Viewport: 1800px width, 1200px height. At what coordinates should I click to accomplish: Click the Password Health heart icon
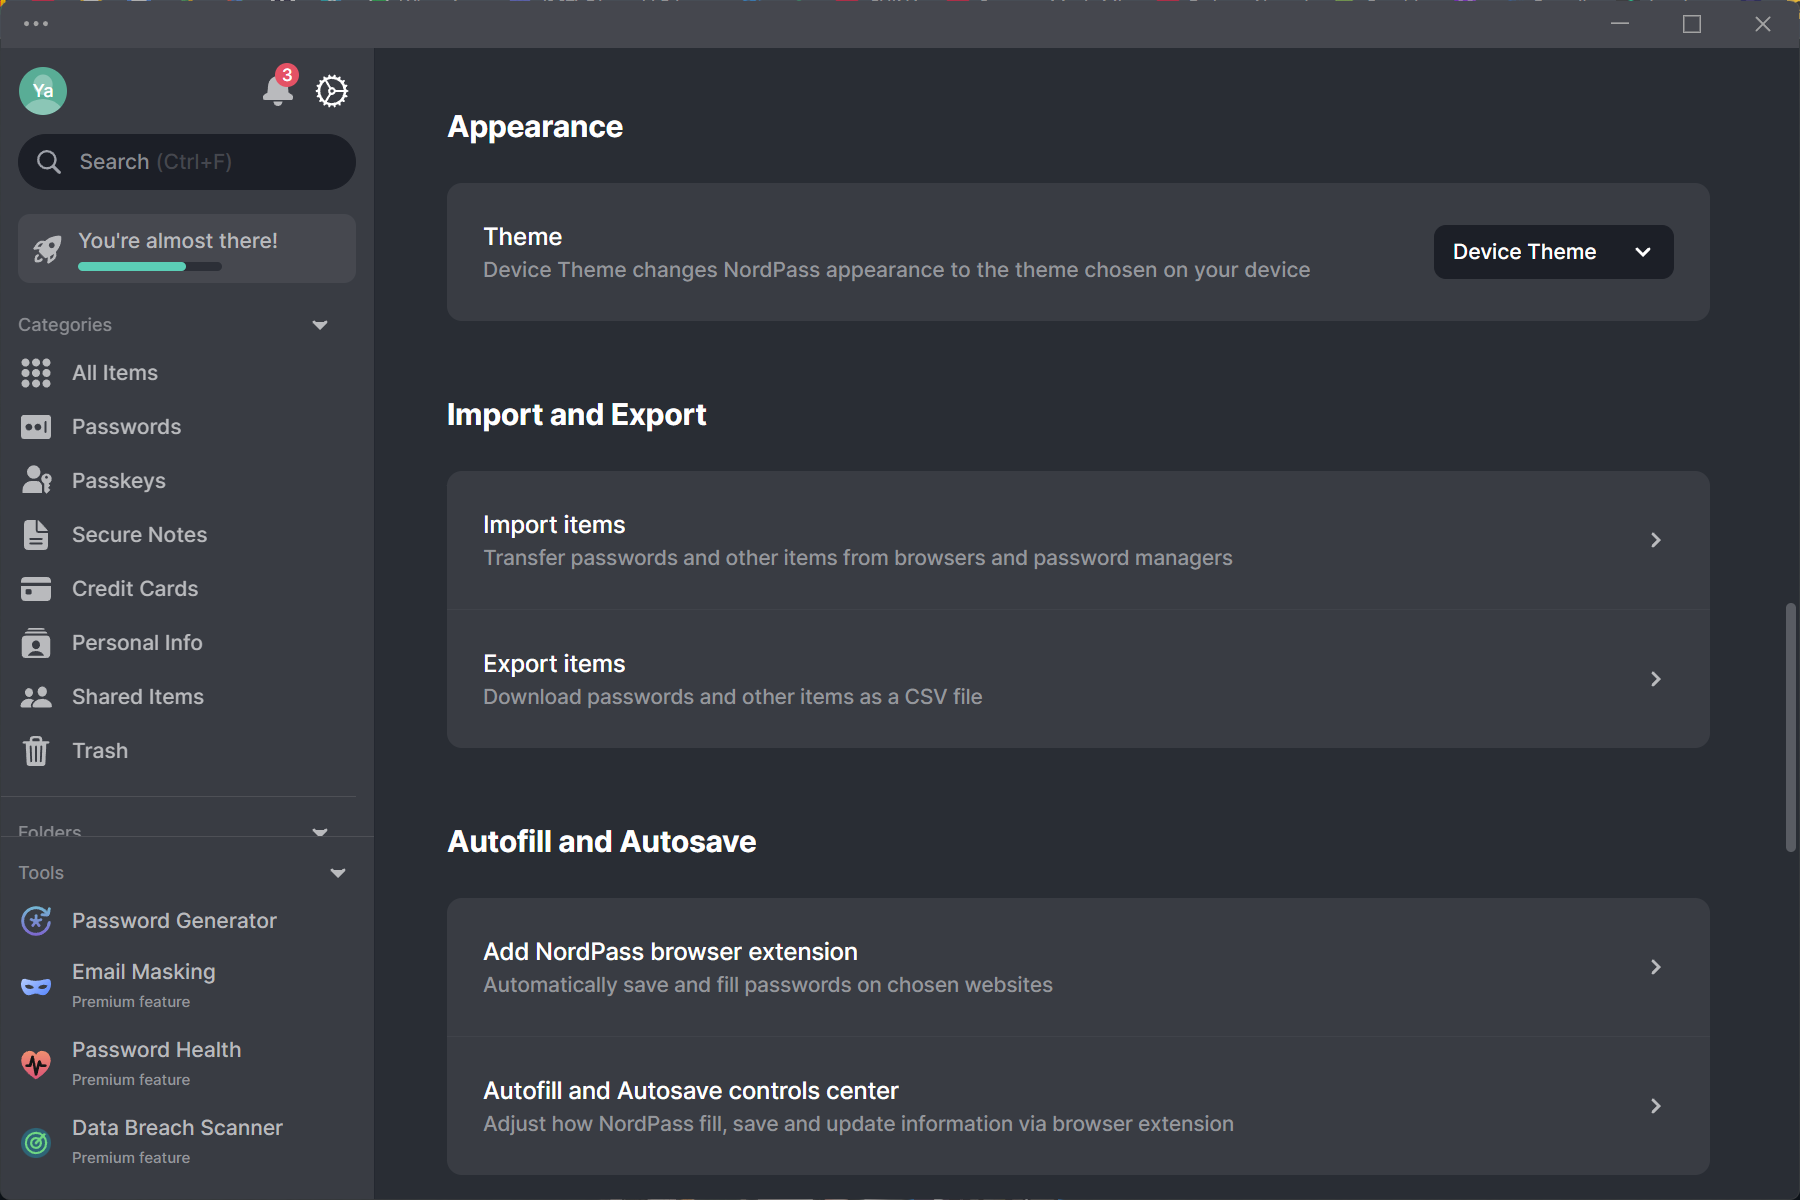point(36,1064)
